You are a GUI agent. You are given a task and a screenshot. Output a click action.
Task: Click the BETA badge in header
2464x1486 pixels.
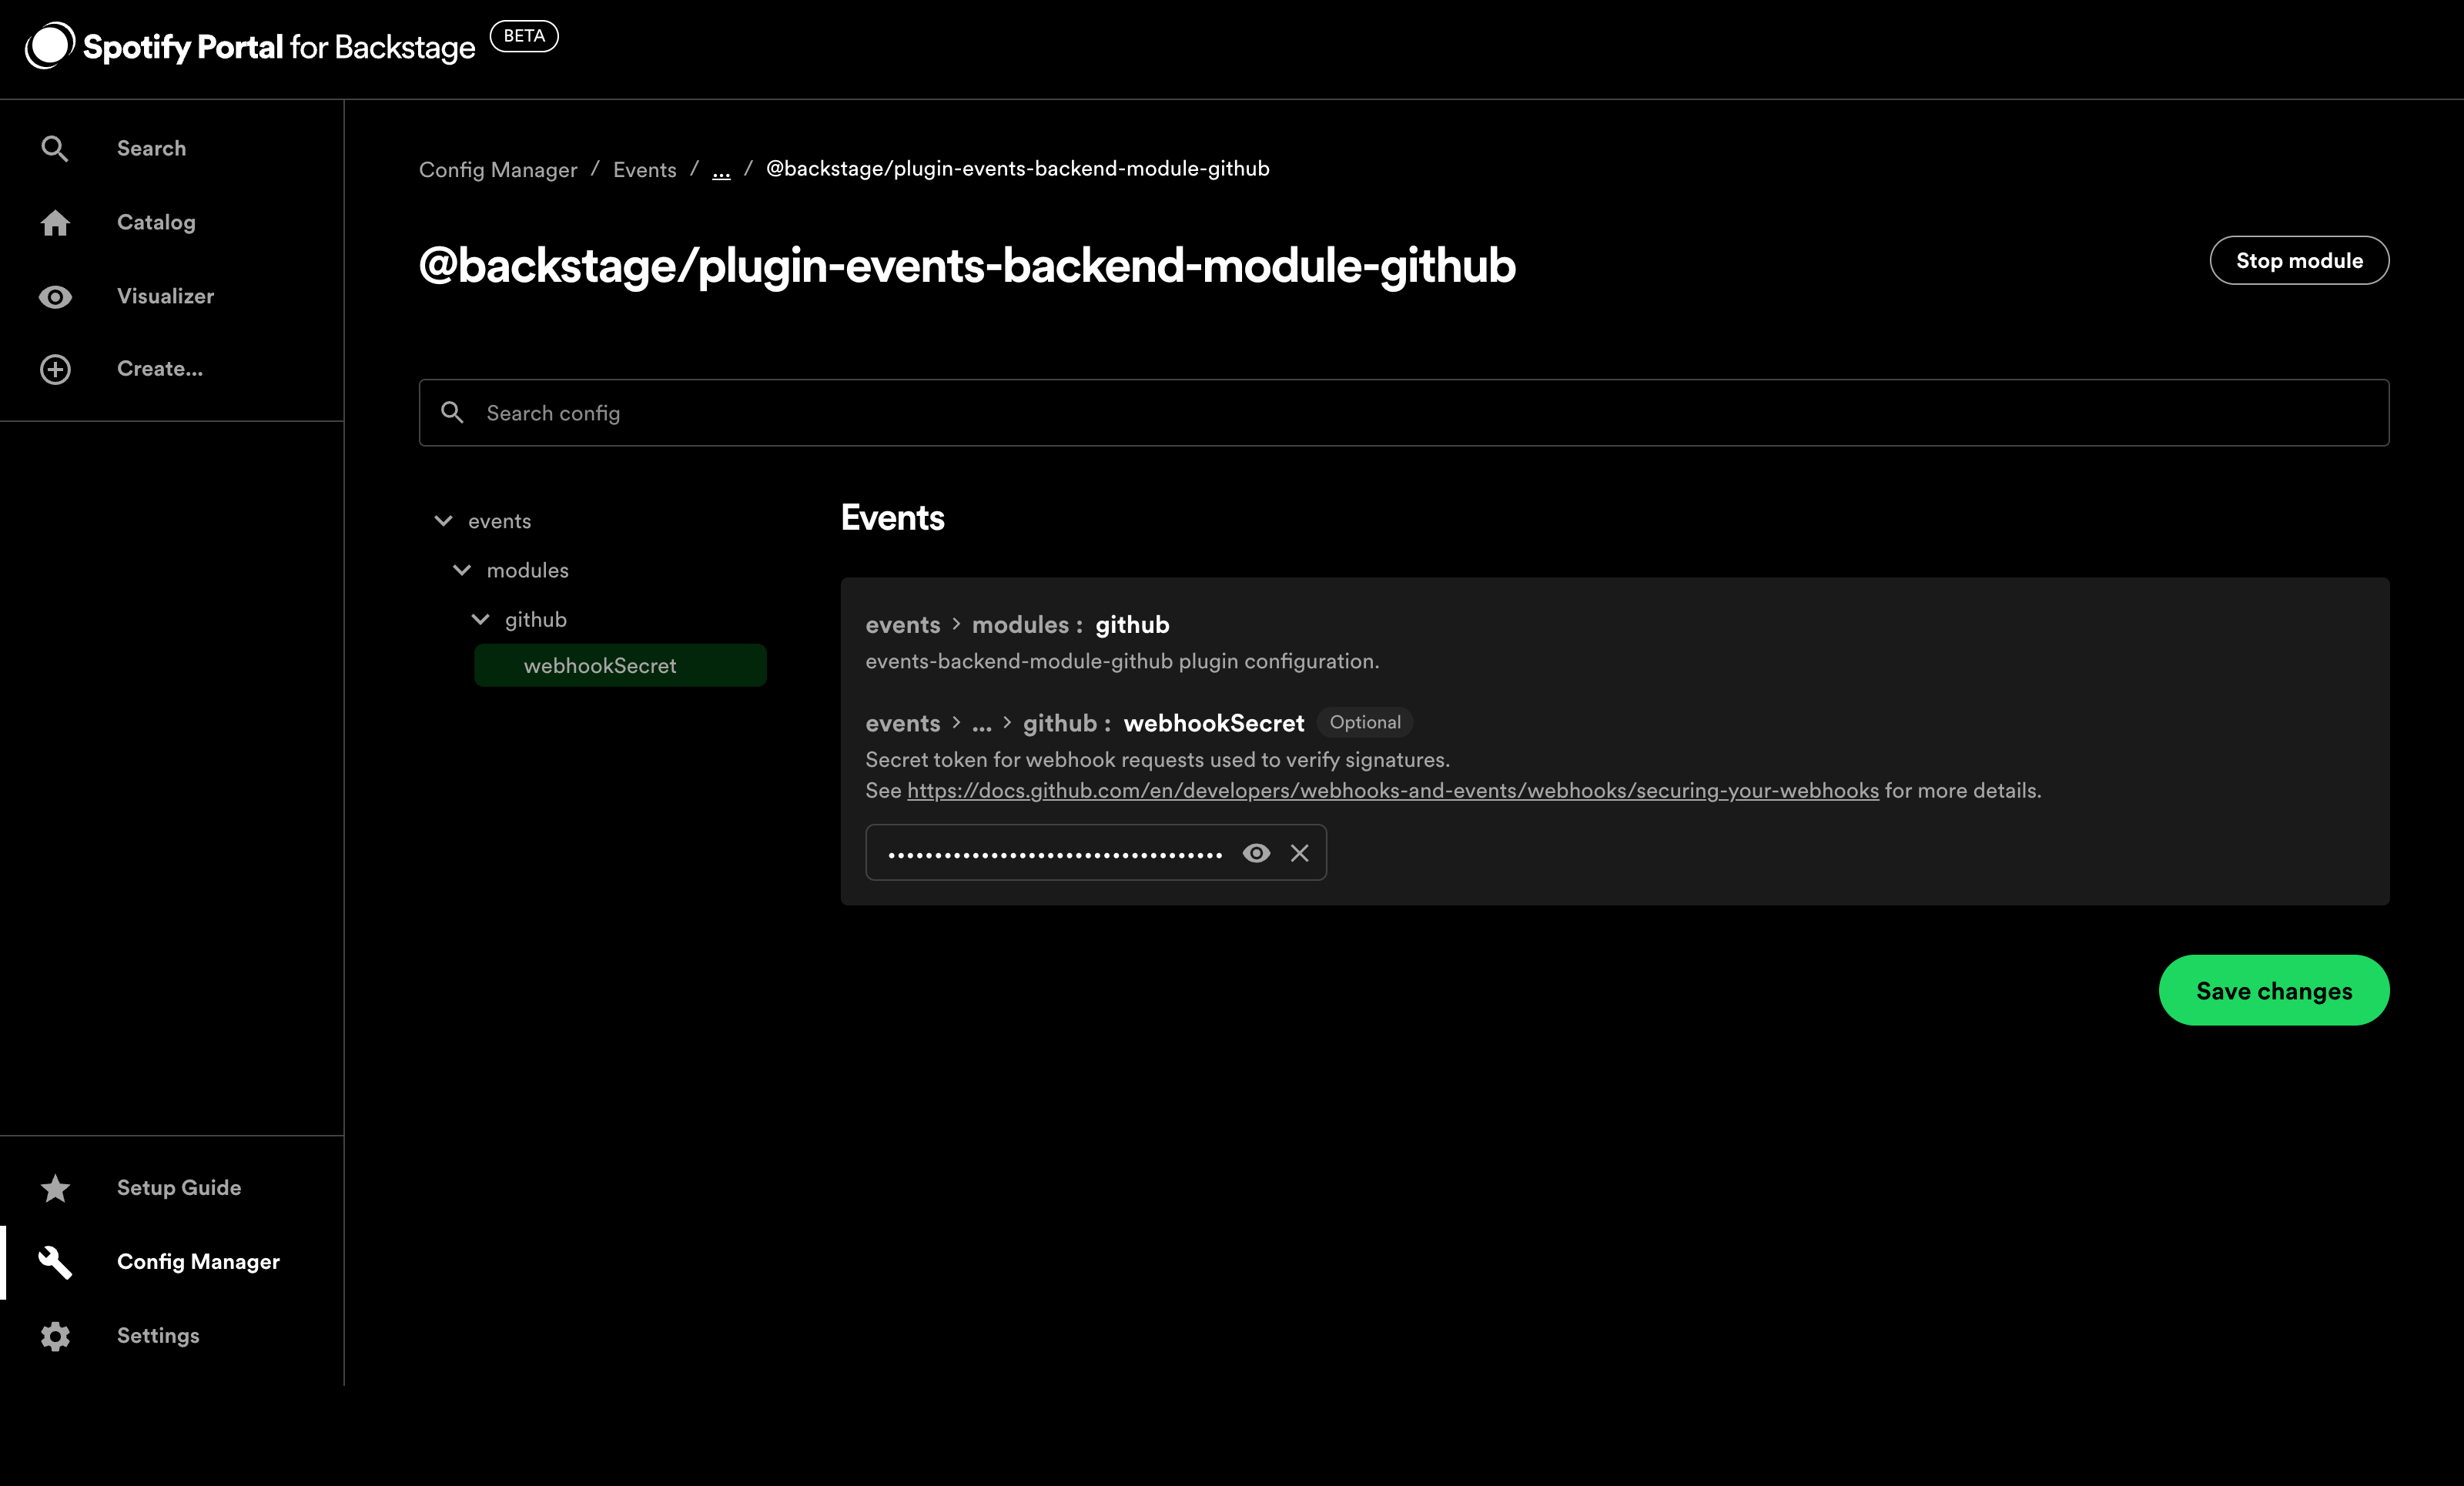click(x=524, y=36)
